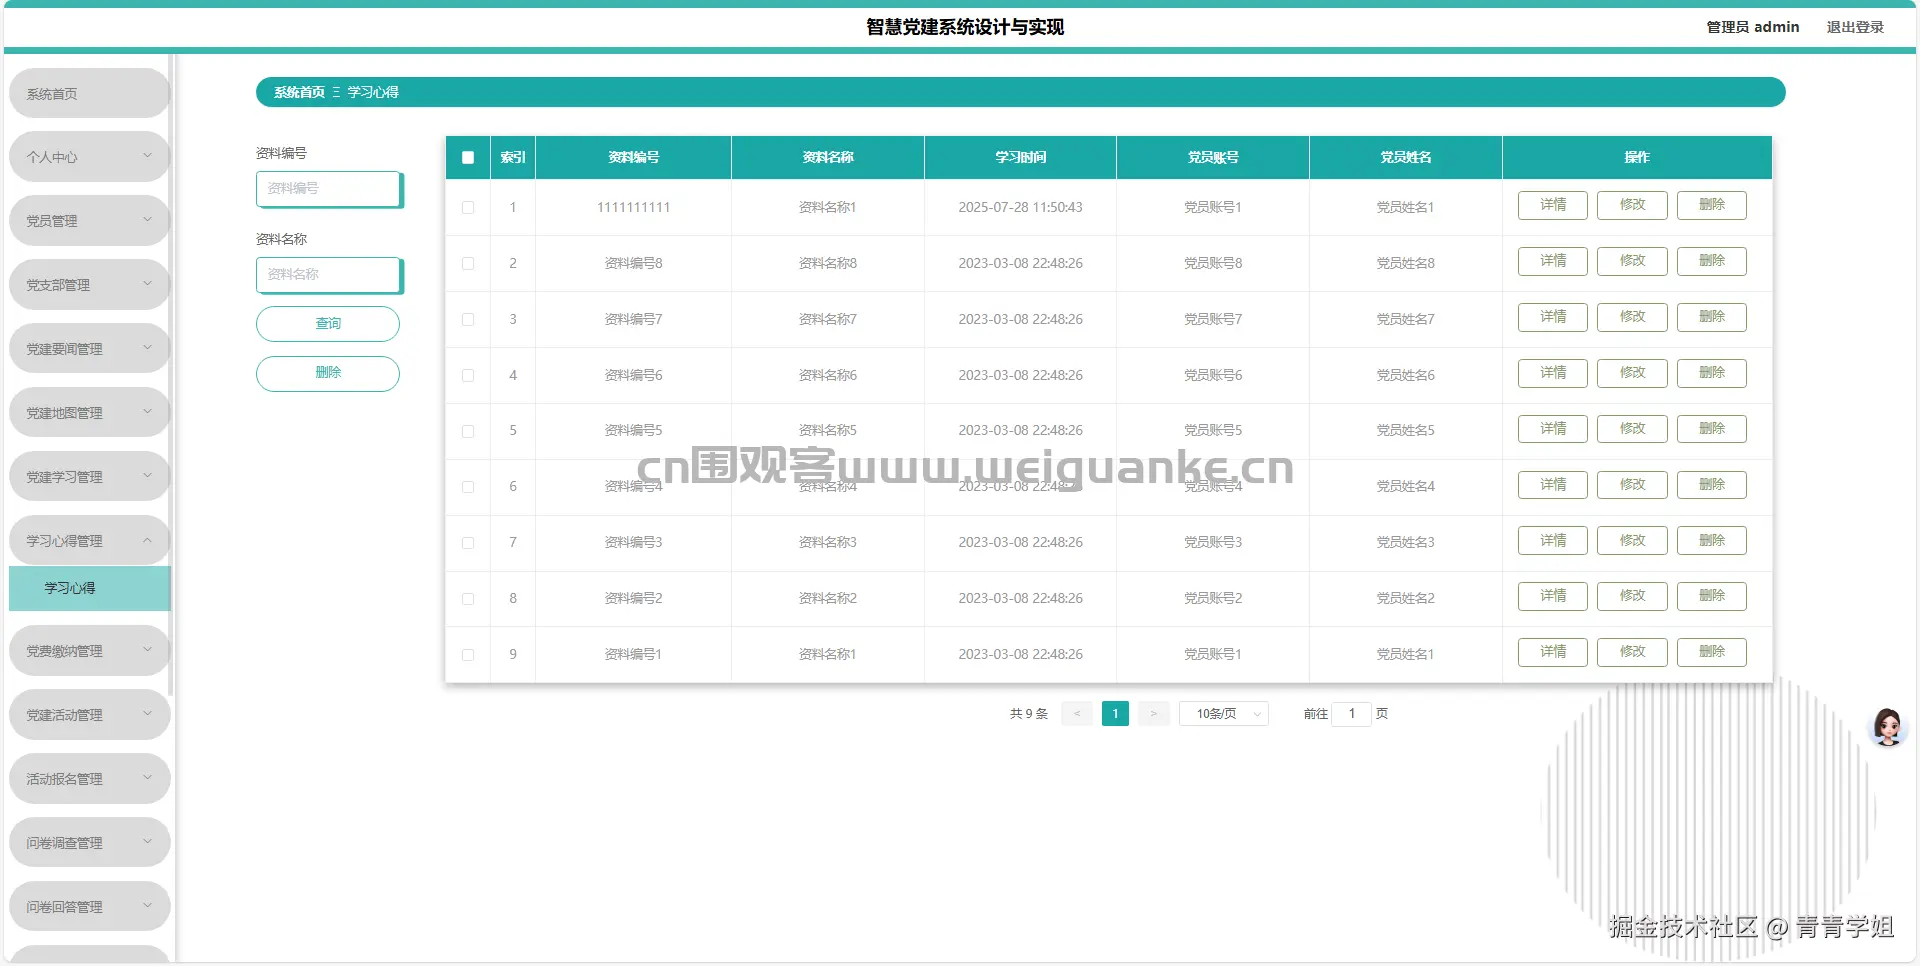Expand the 党费缴纳管理 sidebar menu
Viewport: 1920px width, 966px height.
pyautogui.click(x=89, y=651)
